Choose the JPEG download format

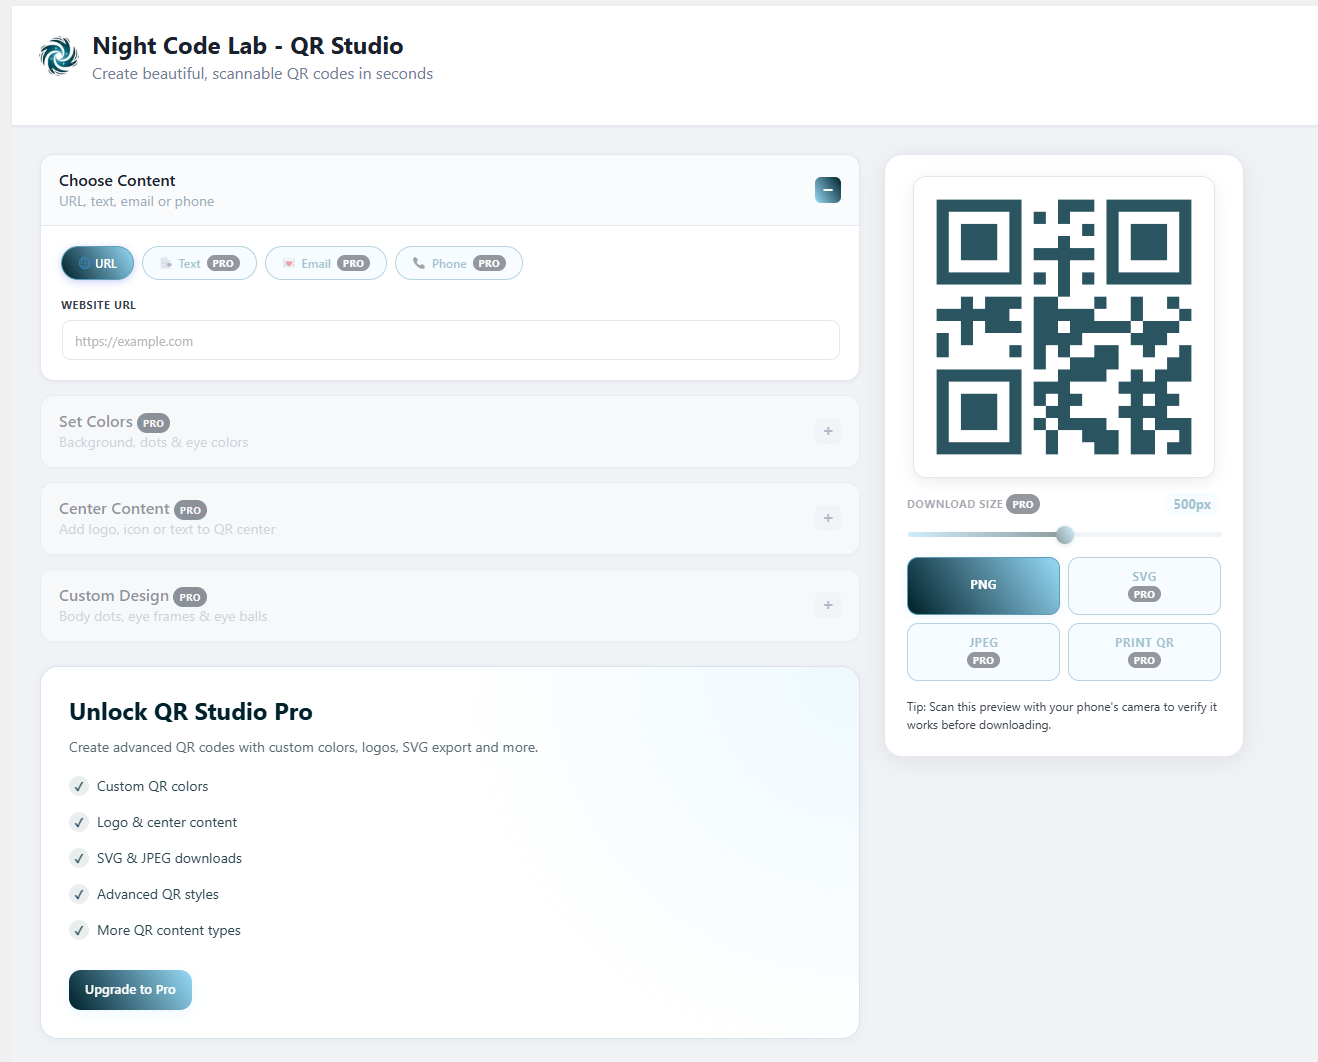pyautogui.click(x=983, y=651)
